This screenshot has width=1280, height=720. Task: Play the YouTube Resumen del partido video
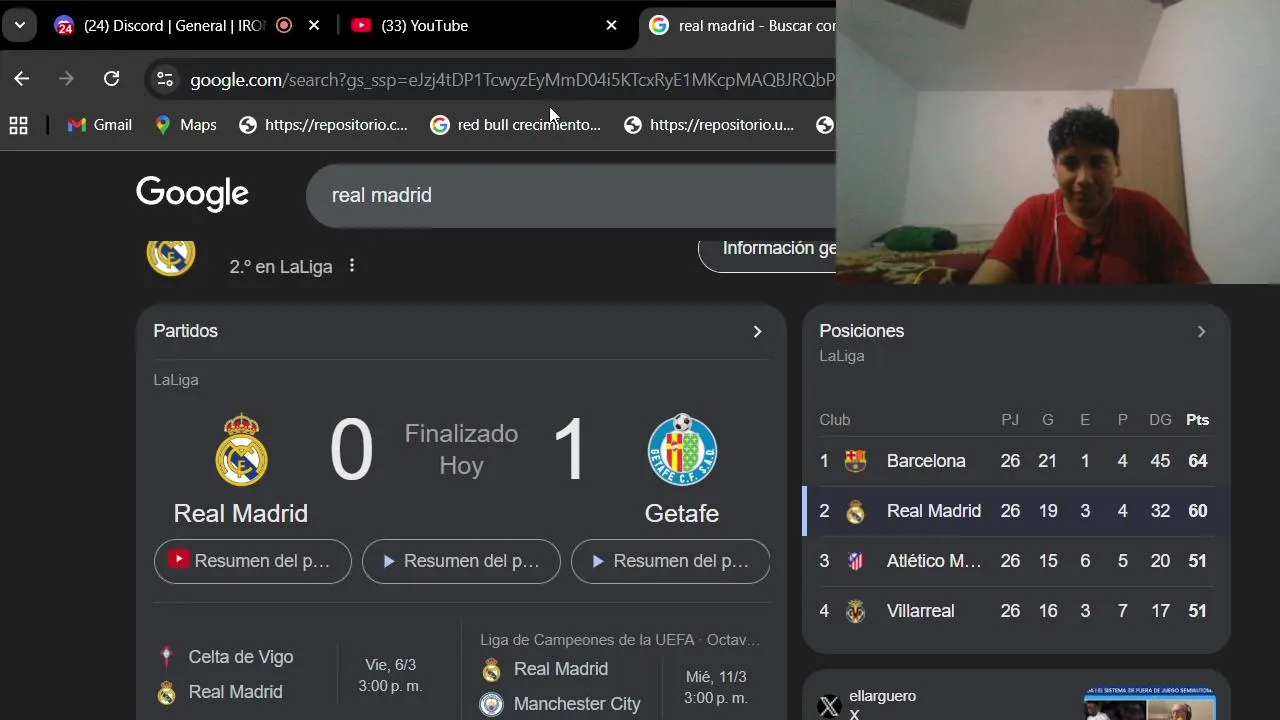[253, 561]
